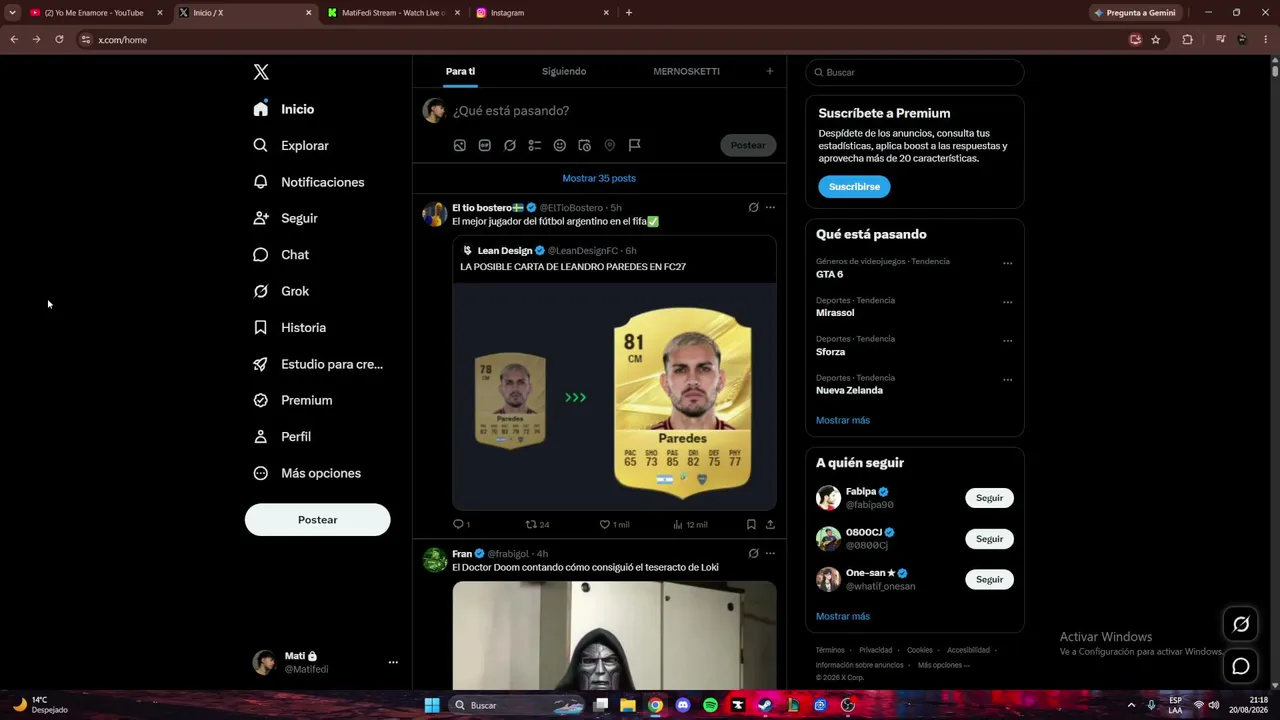
Task: Open the floating Grok button
Action: (x=1241, y=624)
